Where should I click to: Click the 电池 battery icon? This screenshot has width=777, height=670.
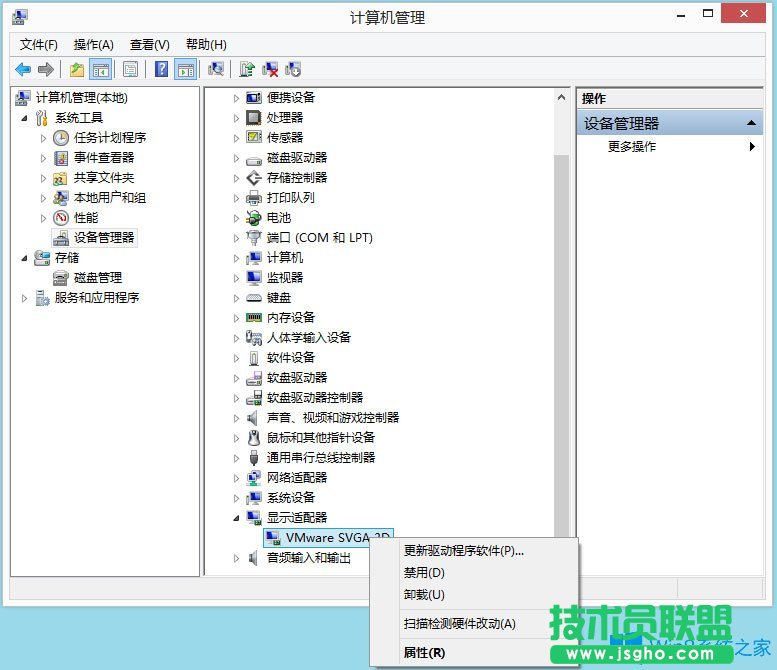pos(254,218)
